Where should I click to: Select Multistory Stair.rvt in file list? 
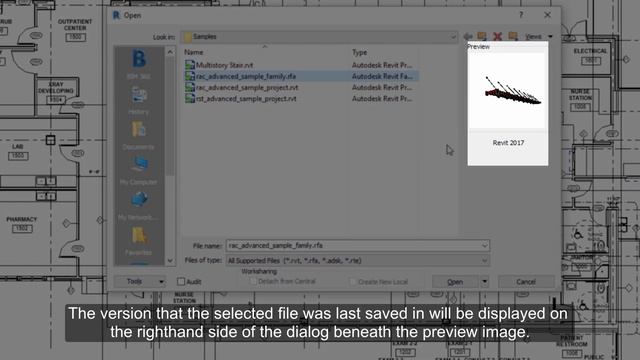pos(224,65)
